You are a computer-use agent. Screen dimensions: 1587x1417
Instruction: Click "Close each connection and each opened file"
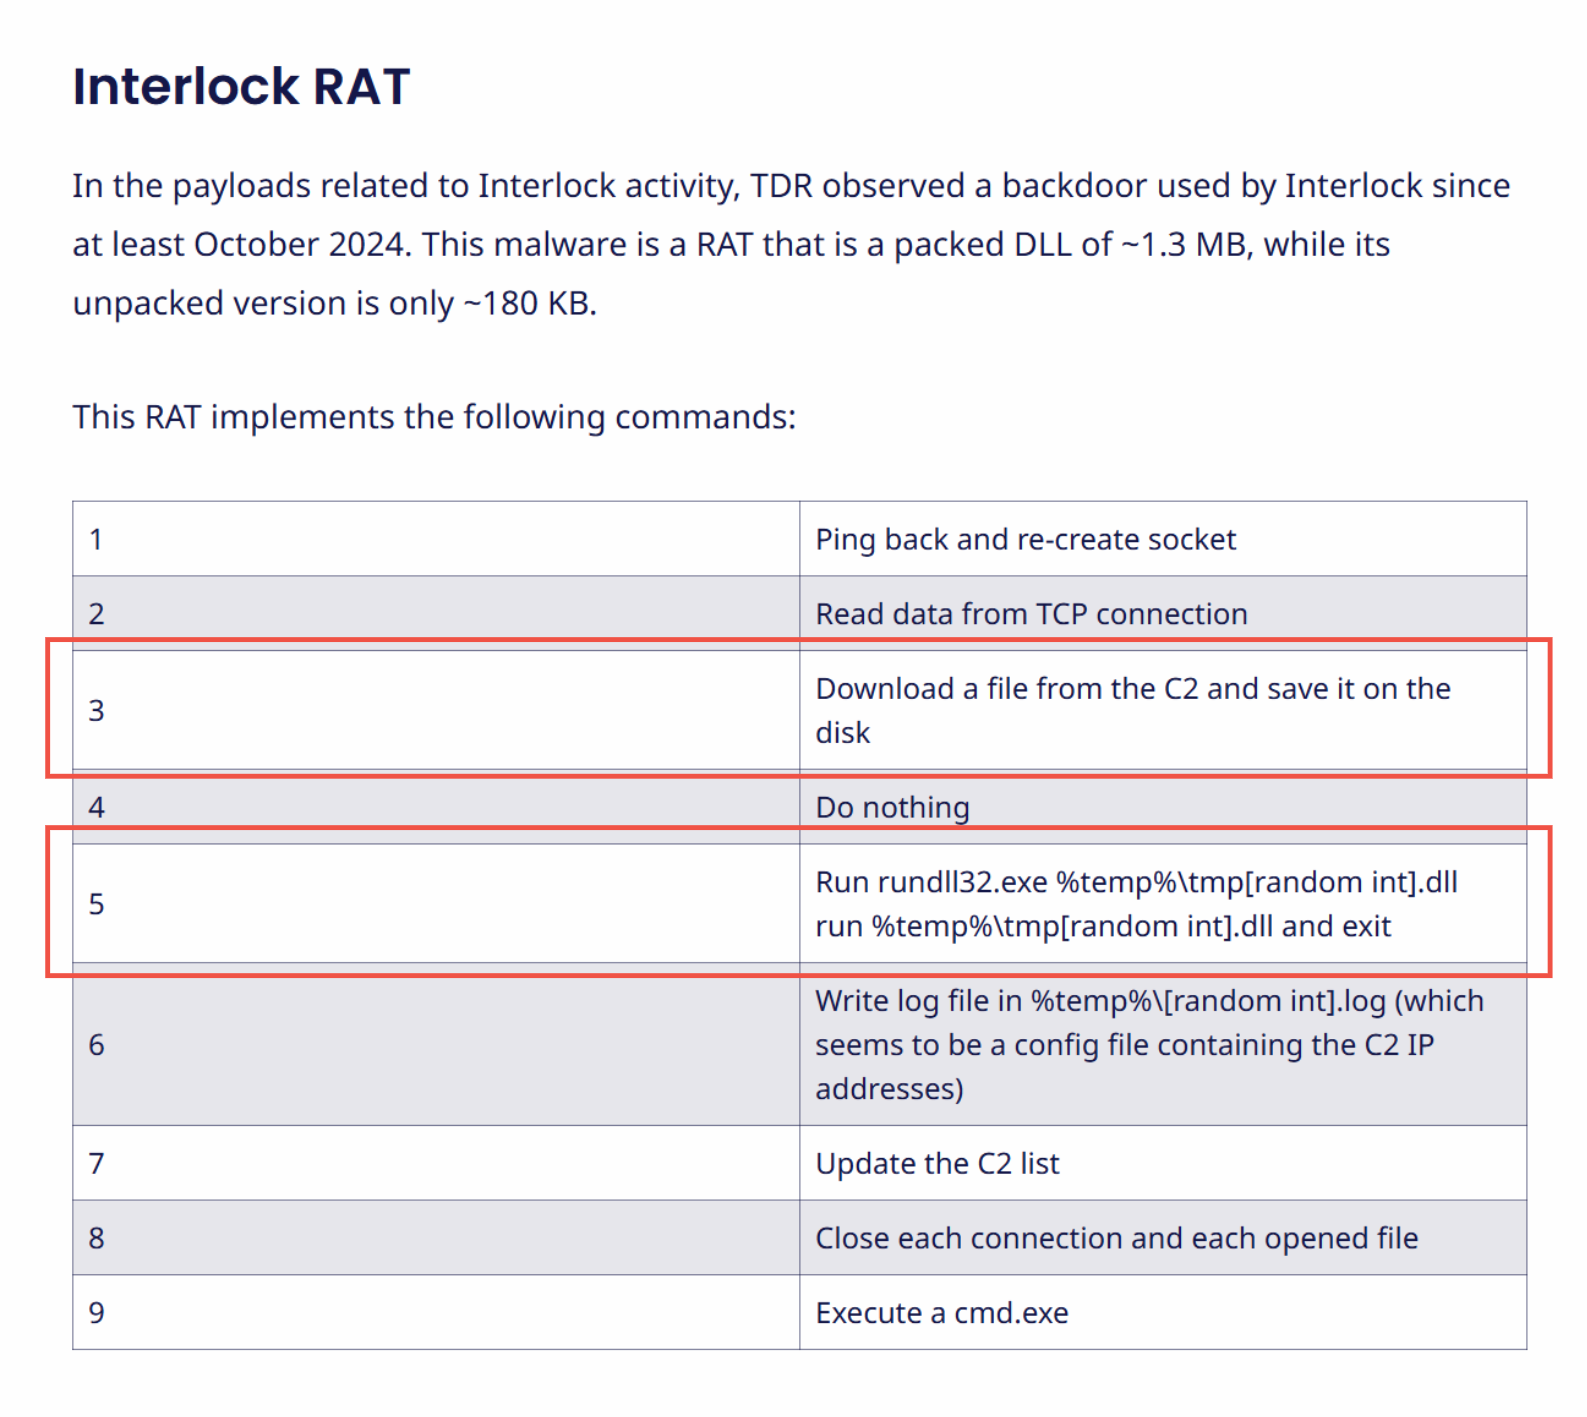click(1116, 1238)
